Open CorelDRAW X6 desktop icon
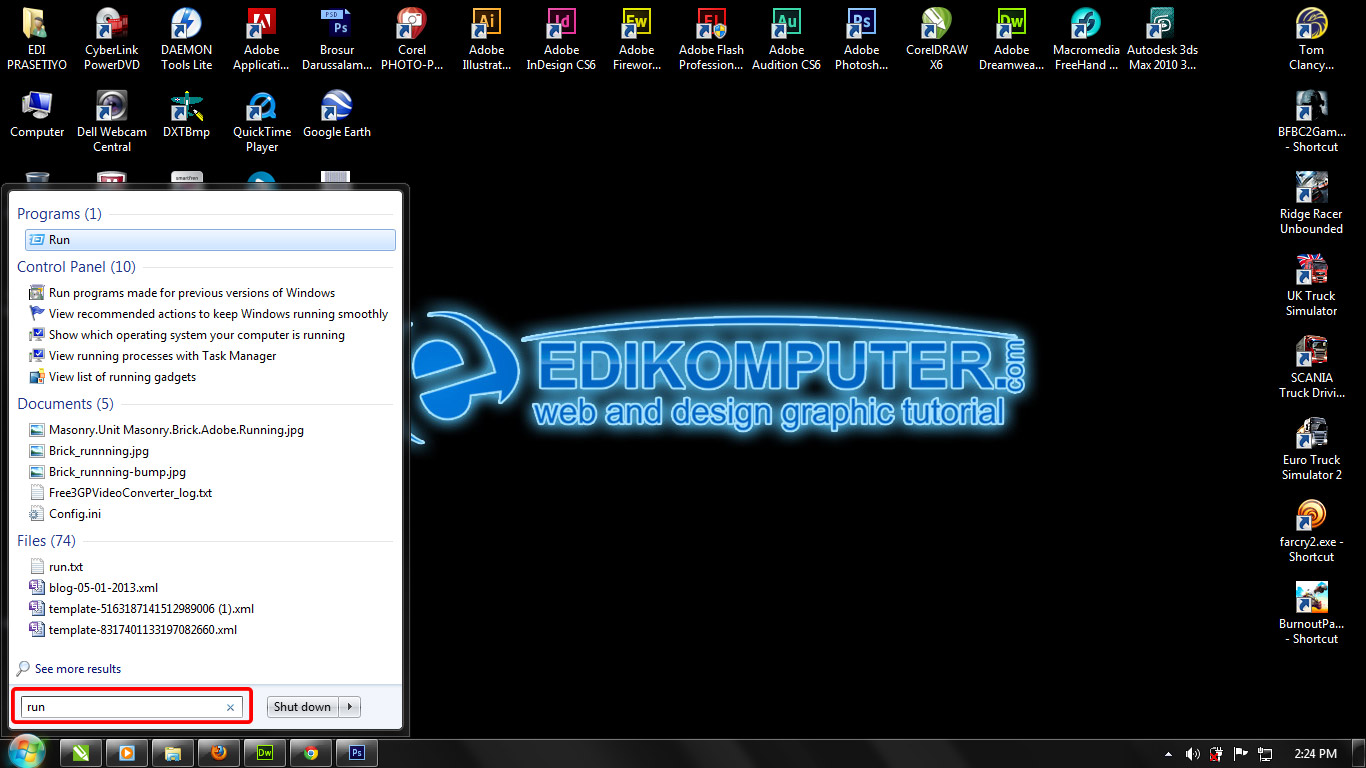 click(937, 39)
